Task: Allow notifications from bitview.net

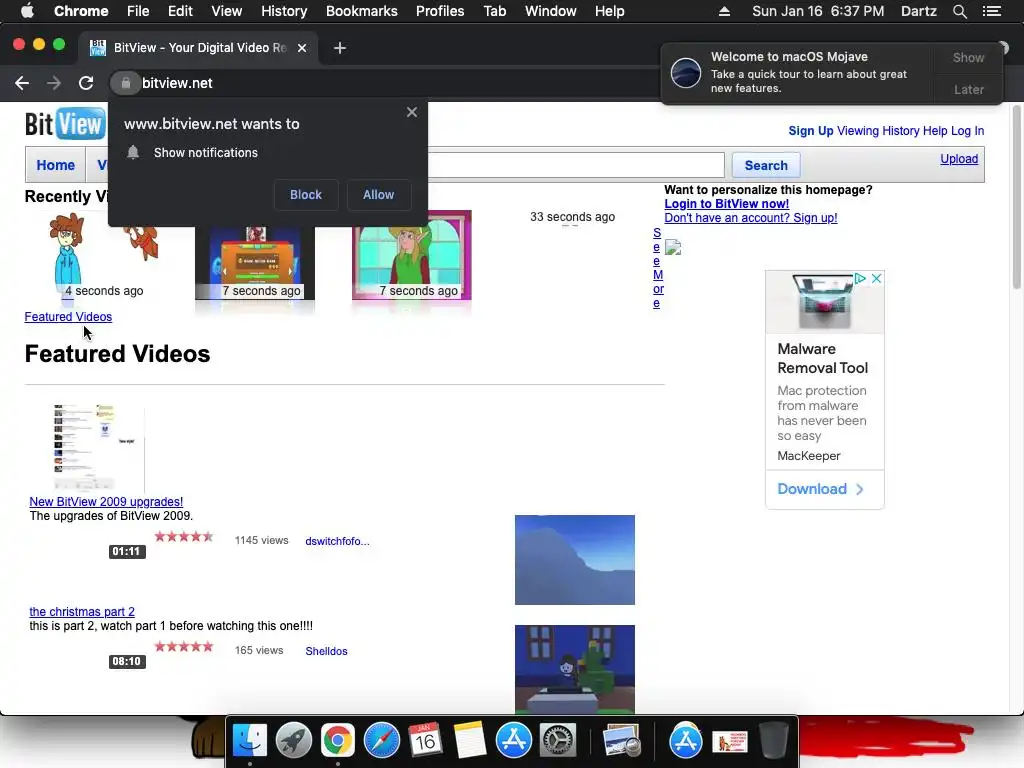Action: click(x=378, y=195)
